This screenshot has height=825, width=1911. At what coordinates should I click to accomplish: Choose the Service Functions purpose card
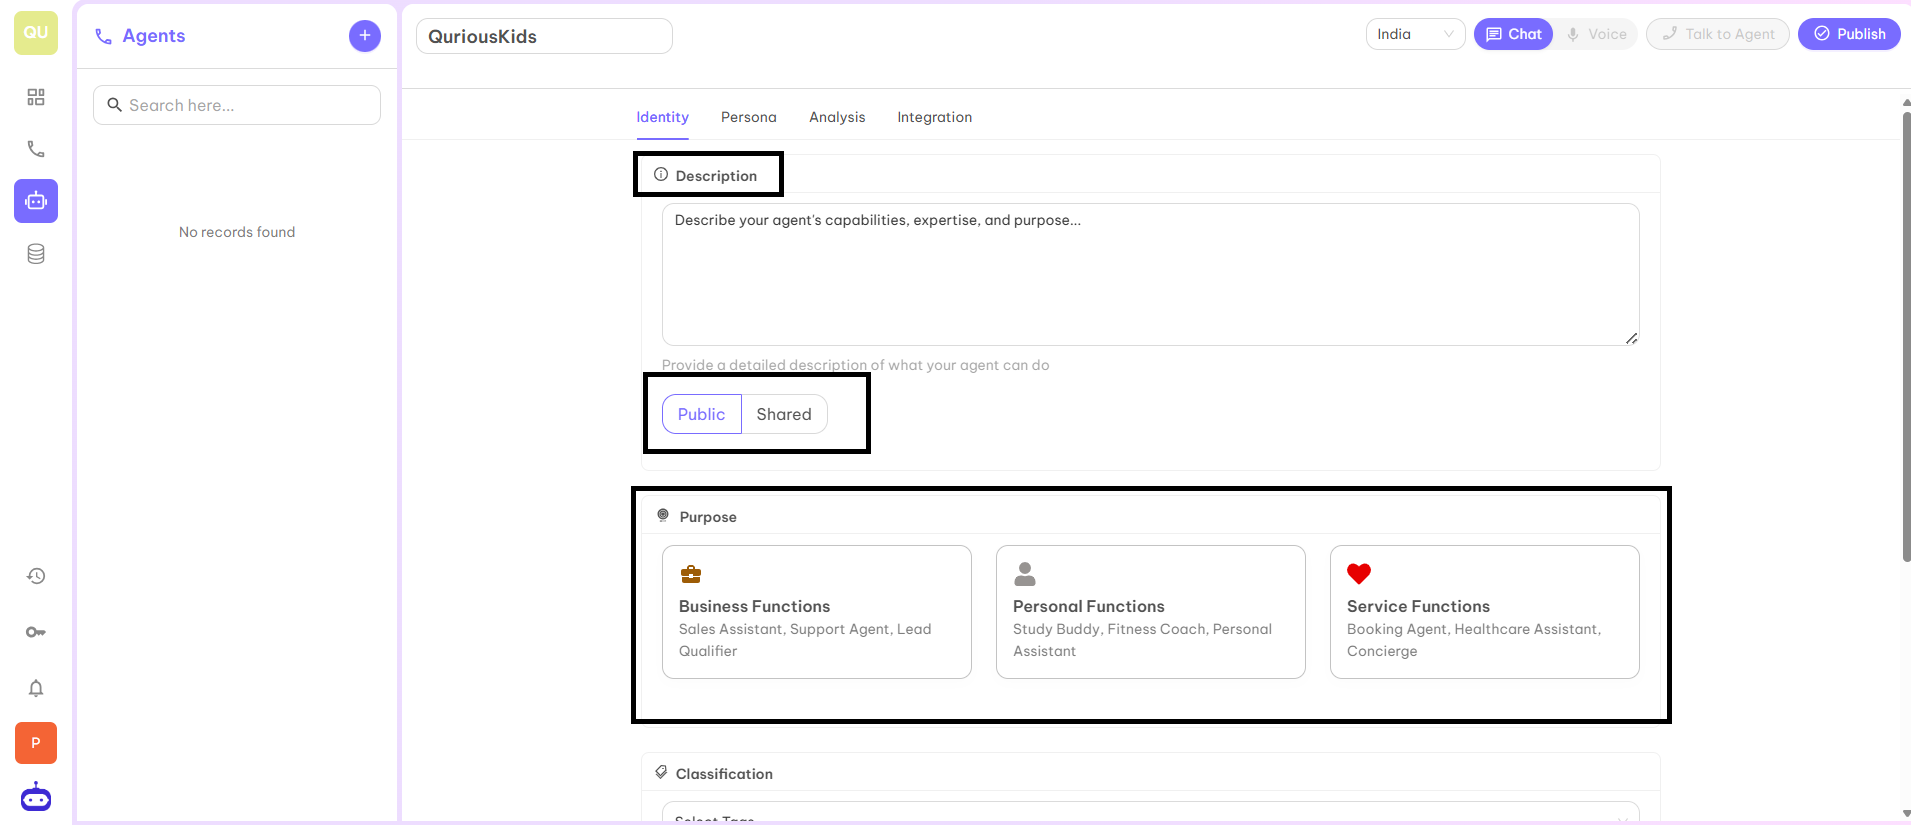[x=1485, y=612]
